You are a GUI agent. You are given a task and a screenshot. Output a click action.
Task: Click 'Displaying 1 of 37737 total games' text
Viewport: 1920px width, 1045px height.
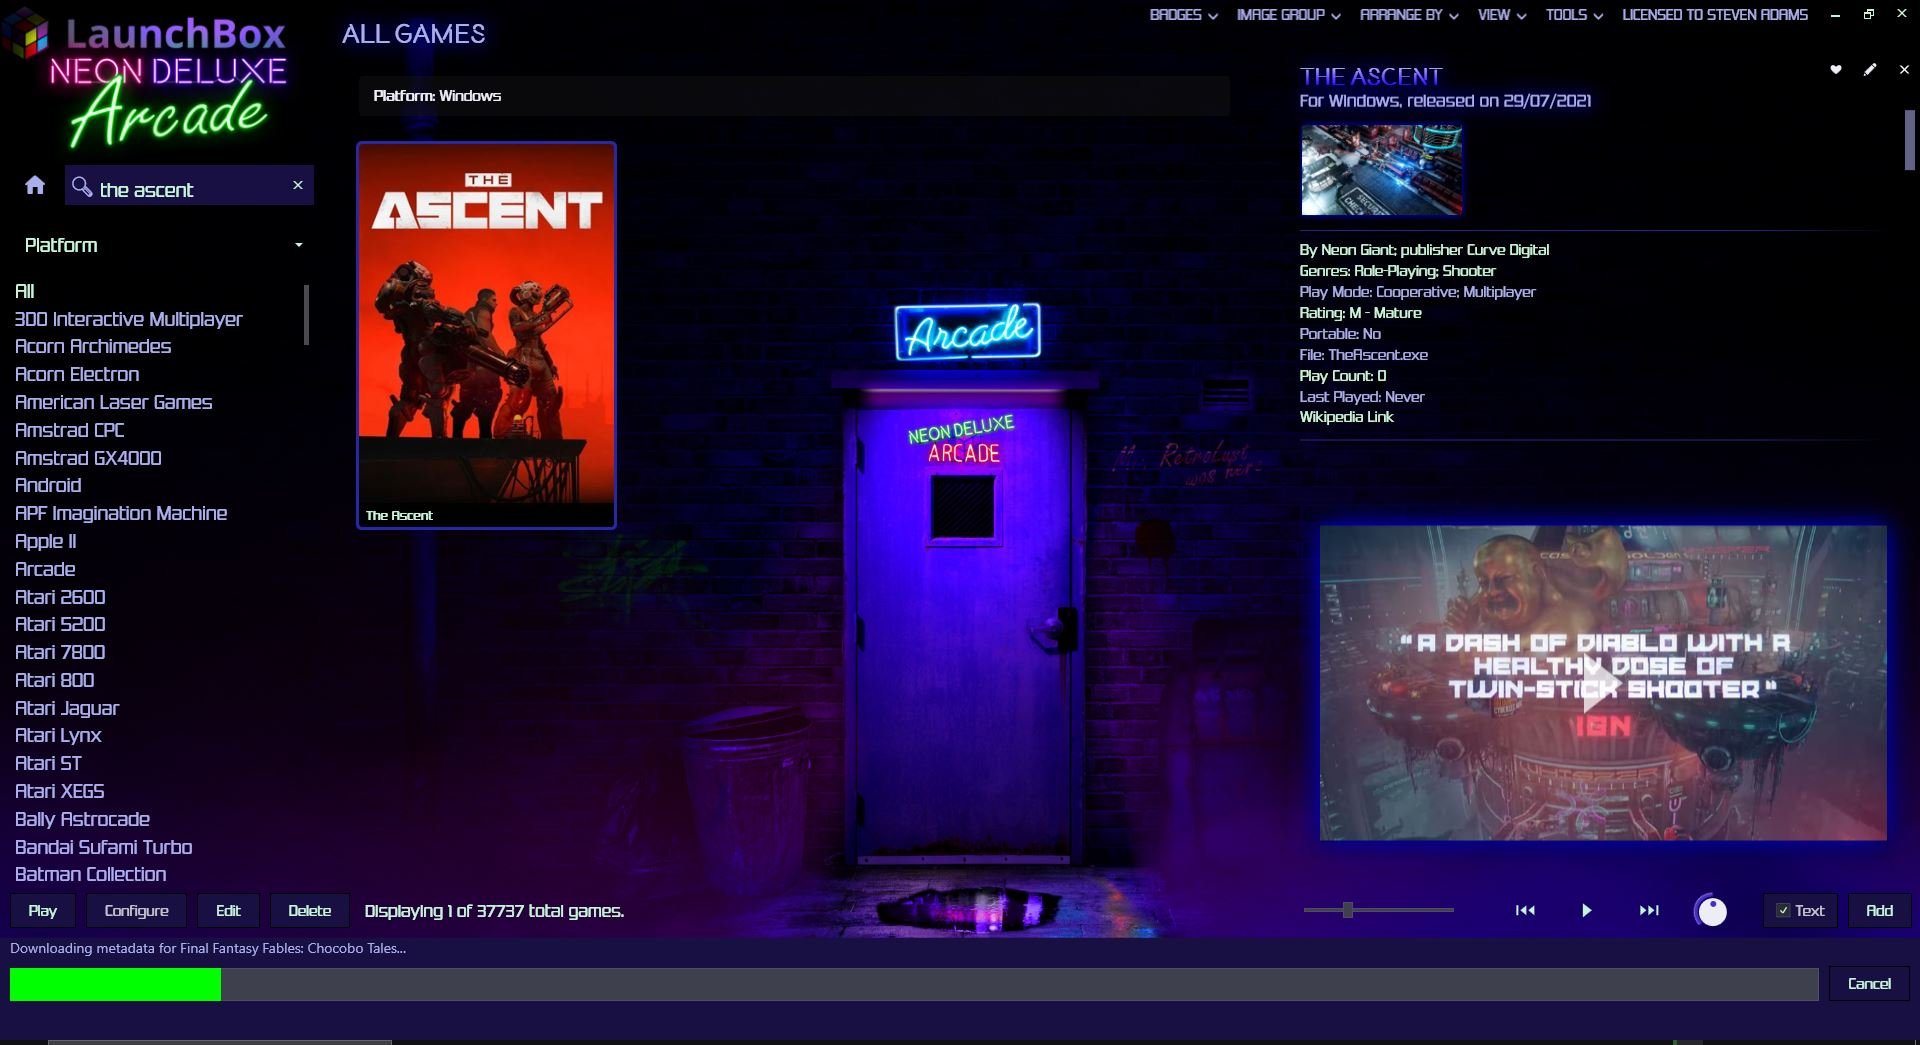(x=494, y=911)
